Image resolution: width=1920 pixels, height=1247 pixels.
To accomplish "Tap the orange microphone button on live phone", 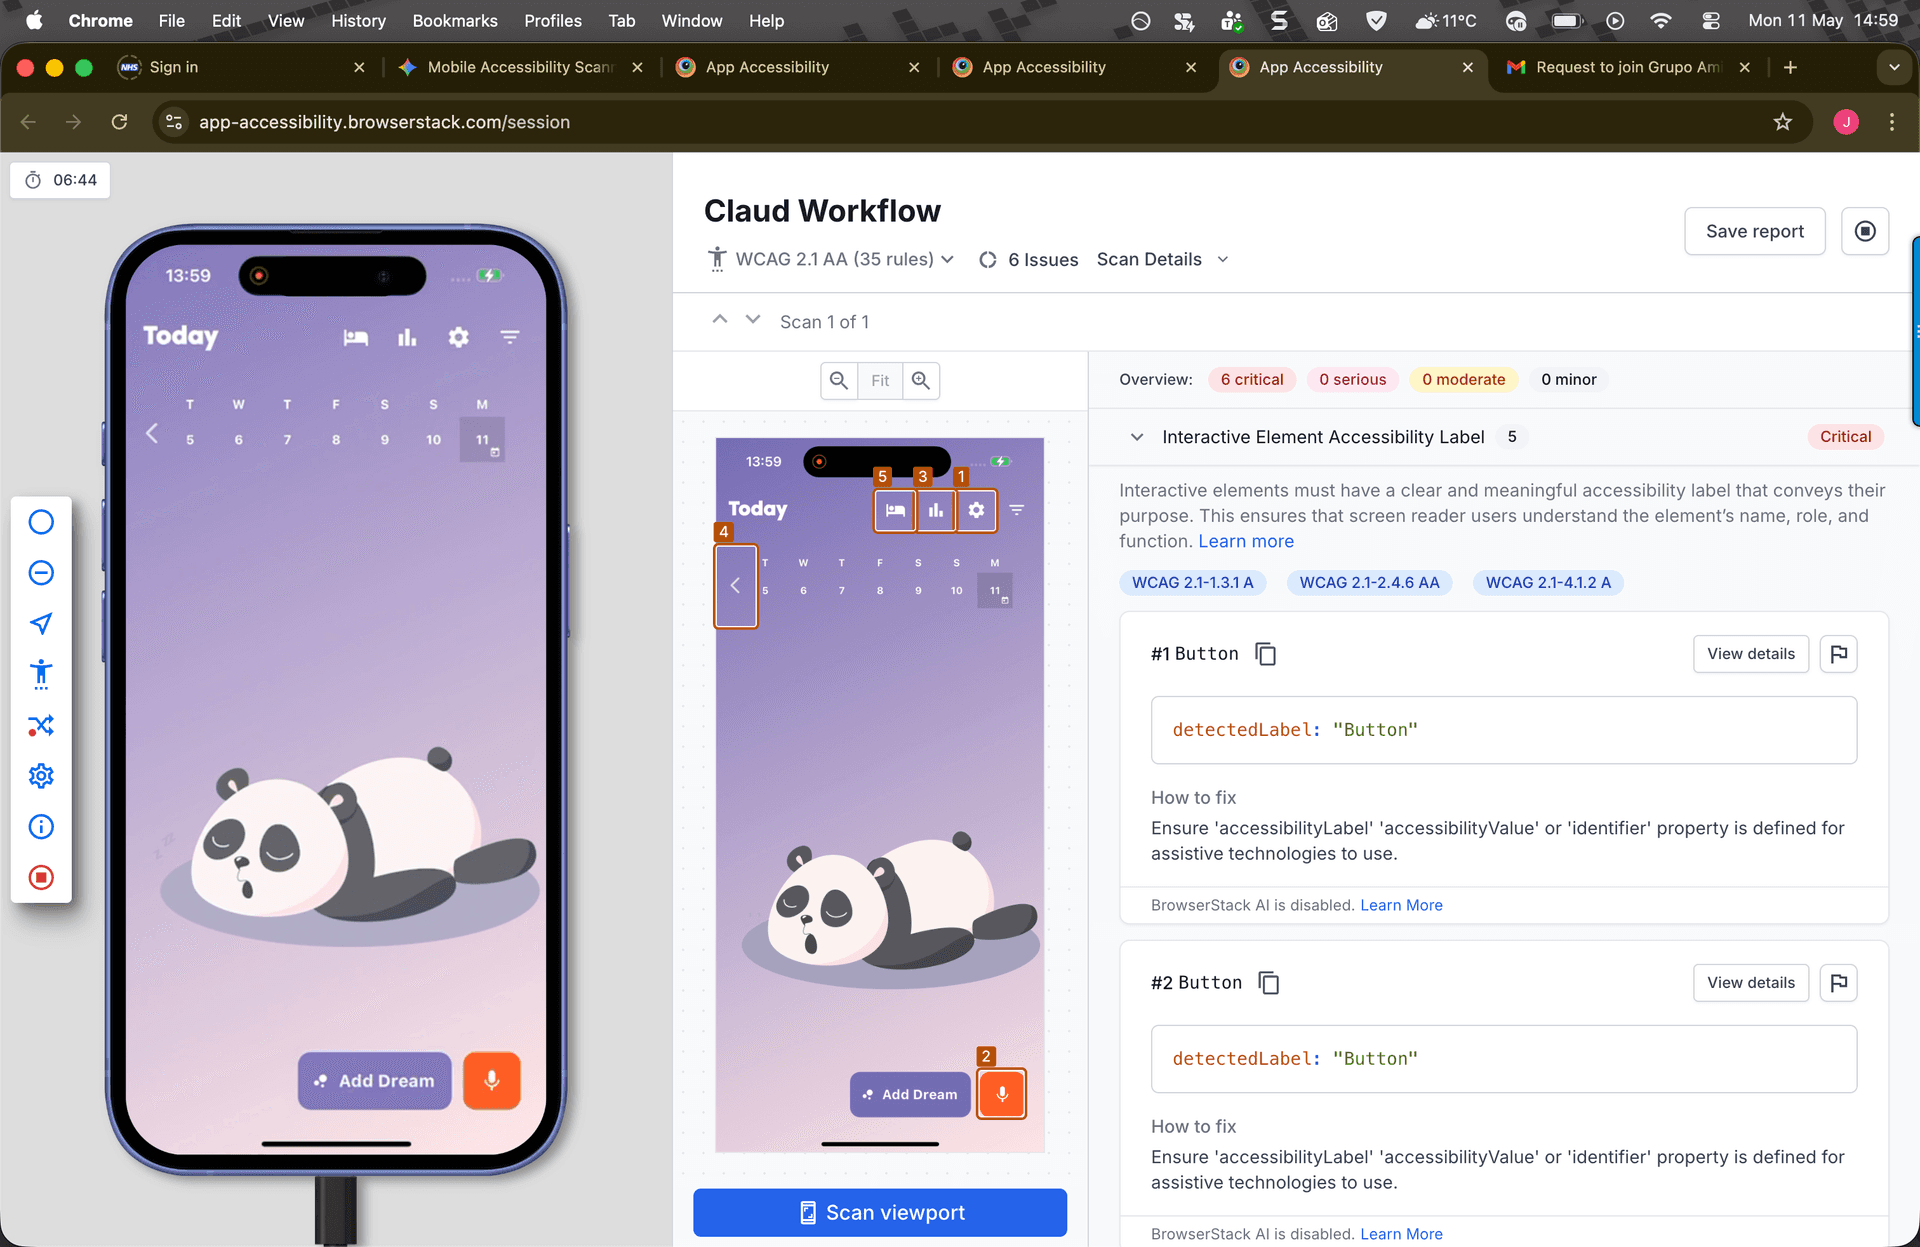I will click(492, 1081).
